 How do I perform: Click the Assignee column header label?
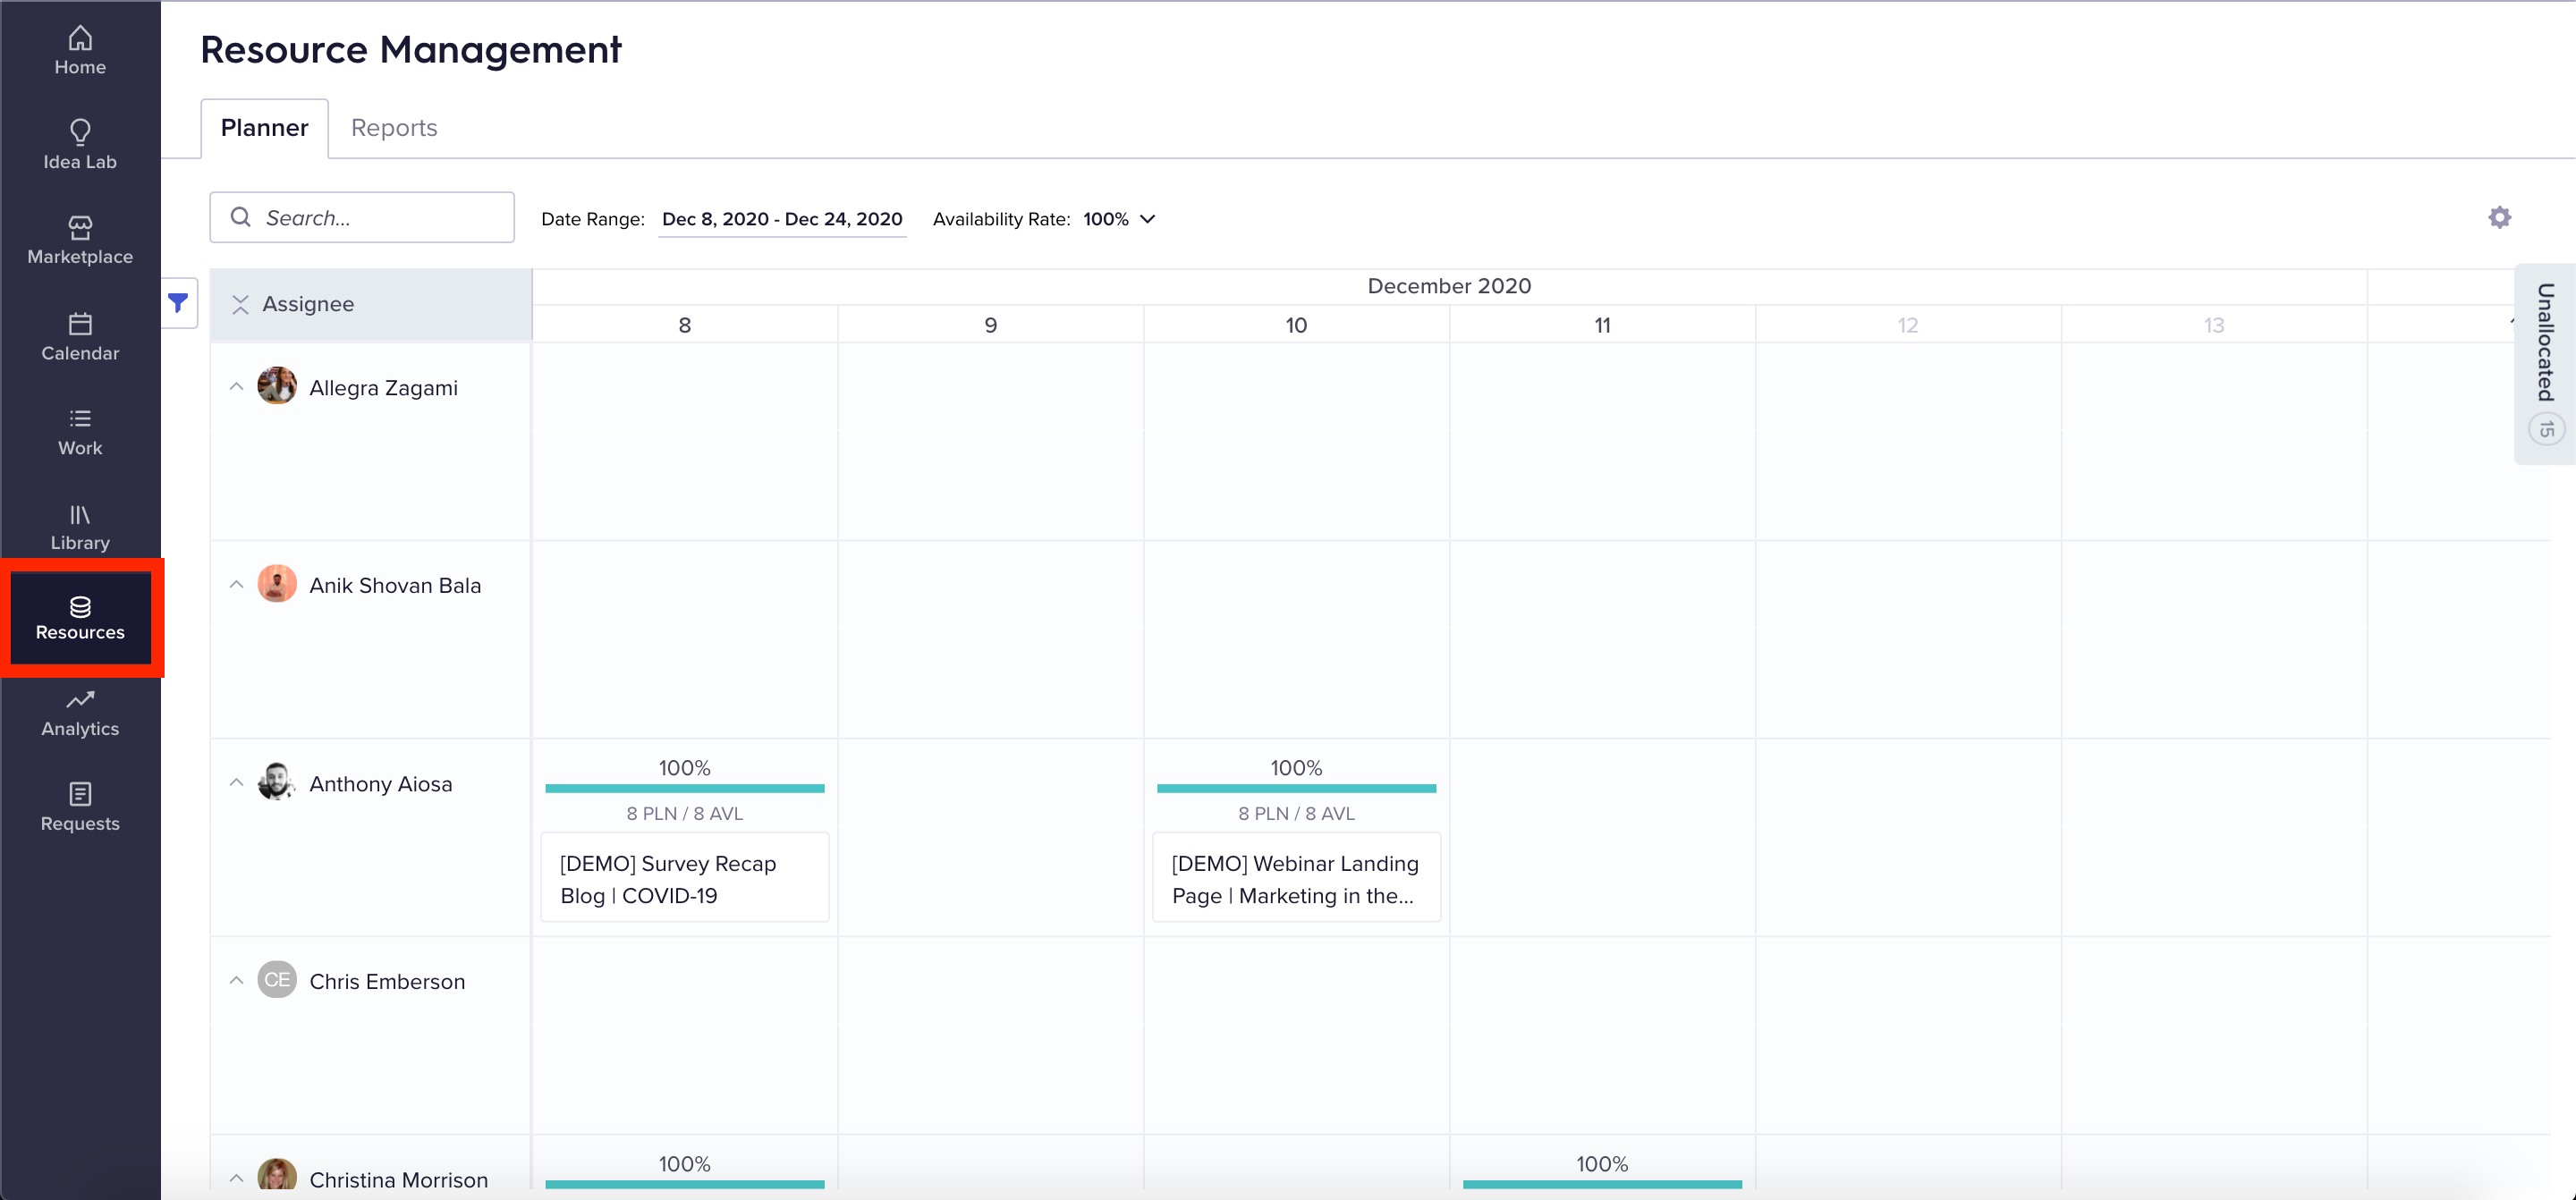point(308,304)
